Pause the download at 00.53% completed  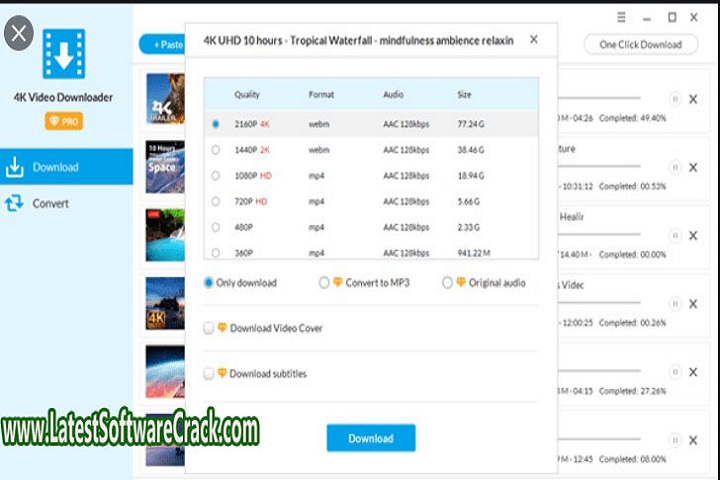pyautogui.click(x=675, y=167)
